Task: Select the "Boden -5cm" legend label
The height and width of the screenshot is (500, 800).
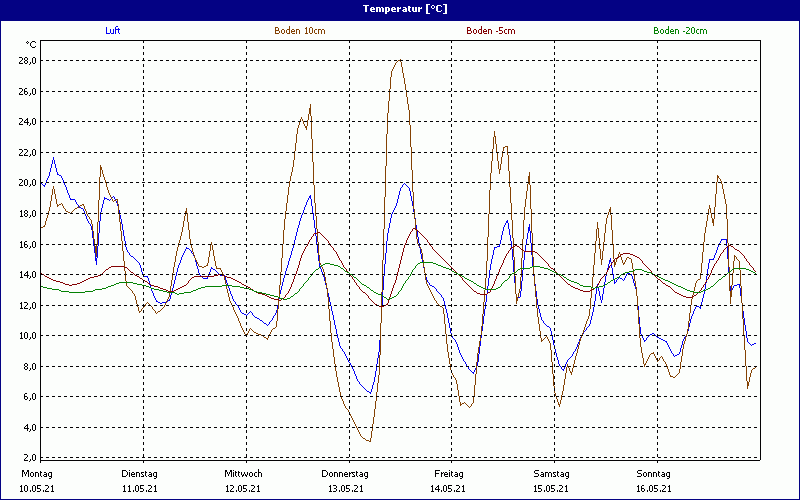Action: (x=491, y=31)
